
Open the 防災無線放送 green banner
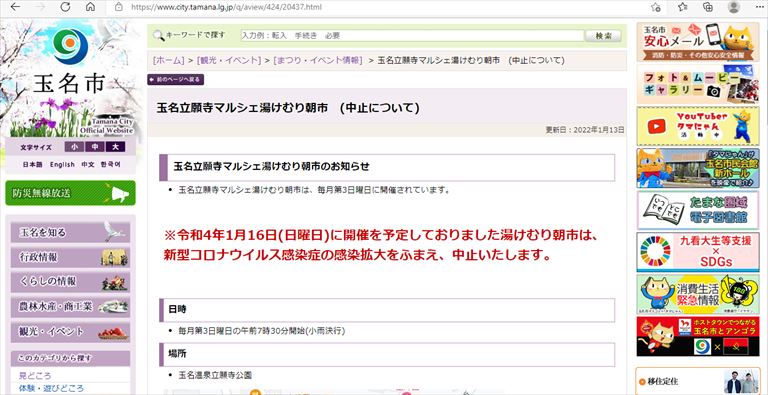click(x=70, y=193)
